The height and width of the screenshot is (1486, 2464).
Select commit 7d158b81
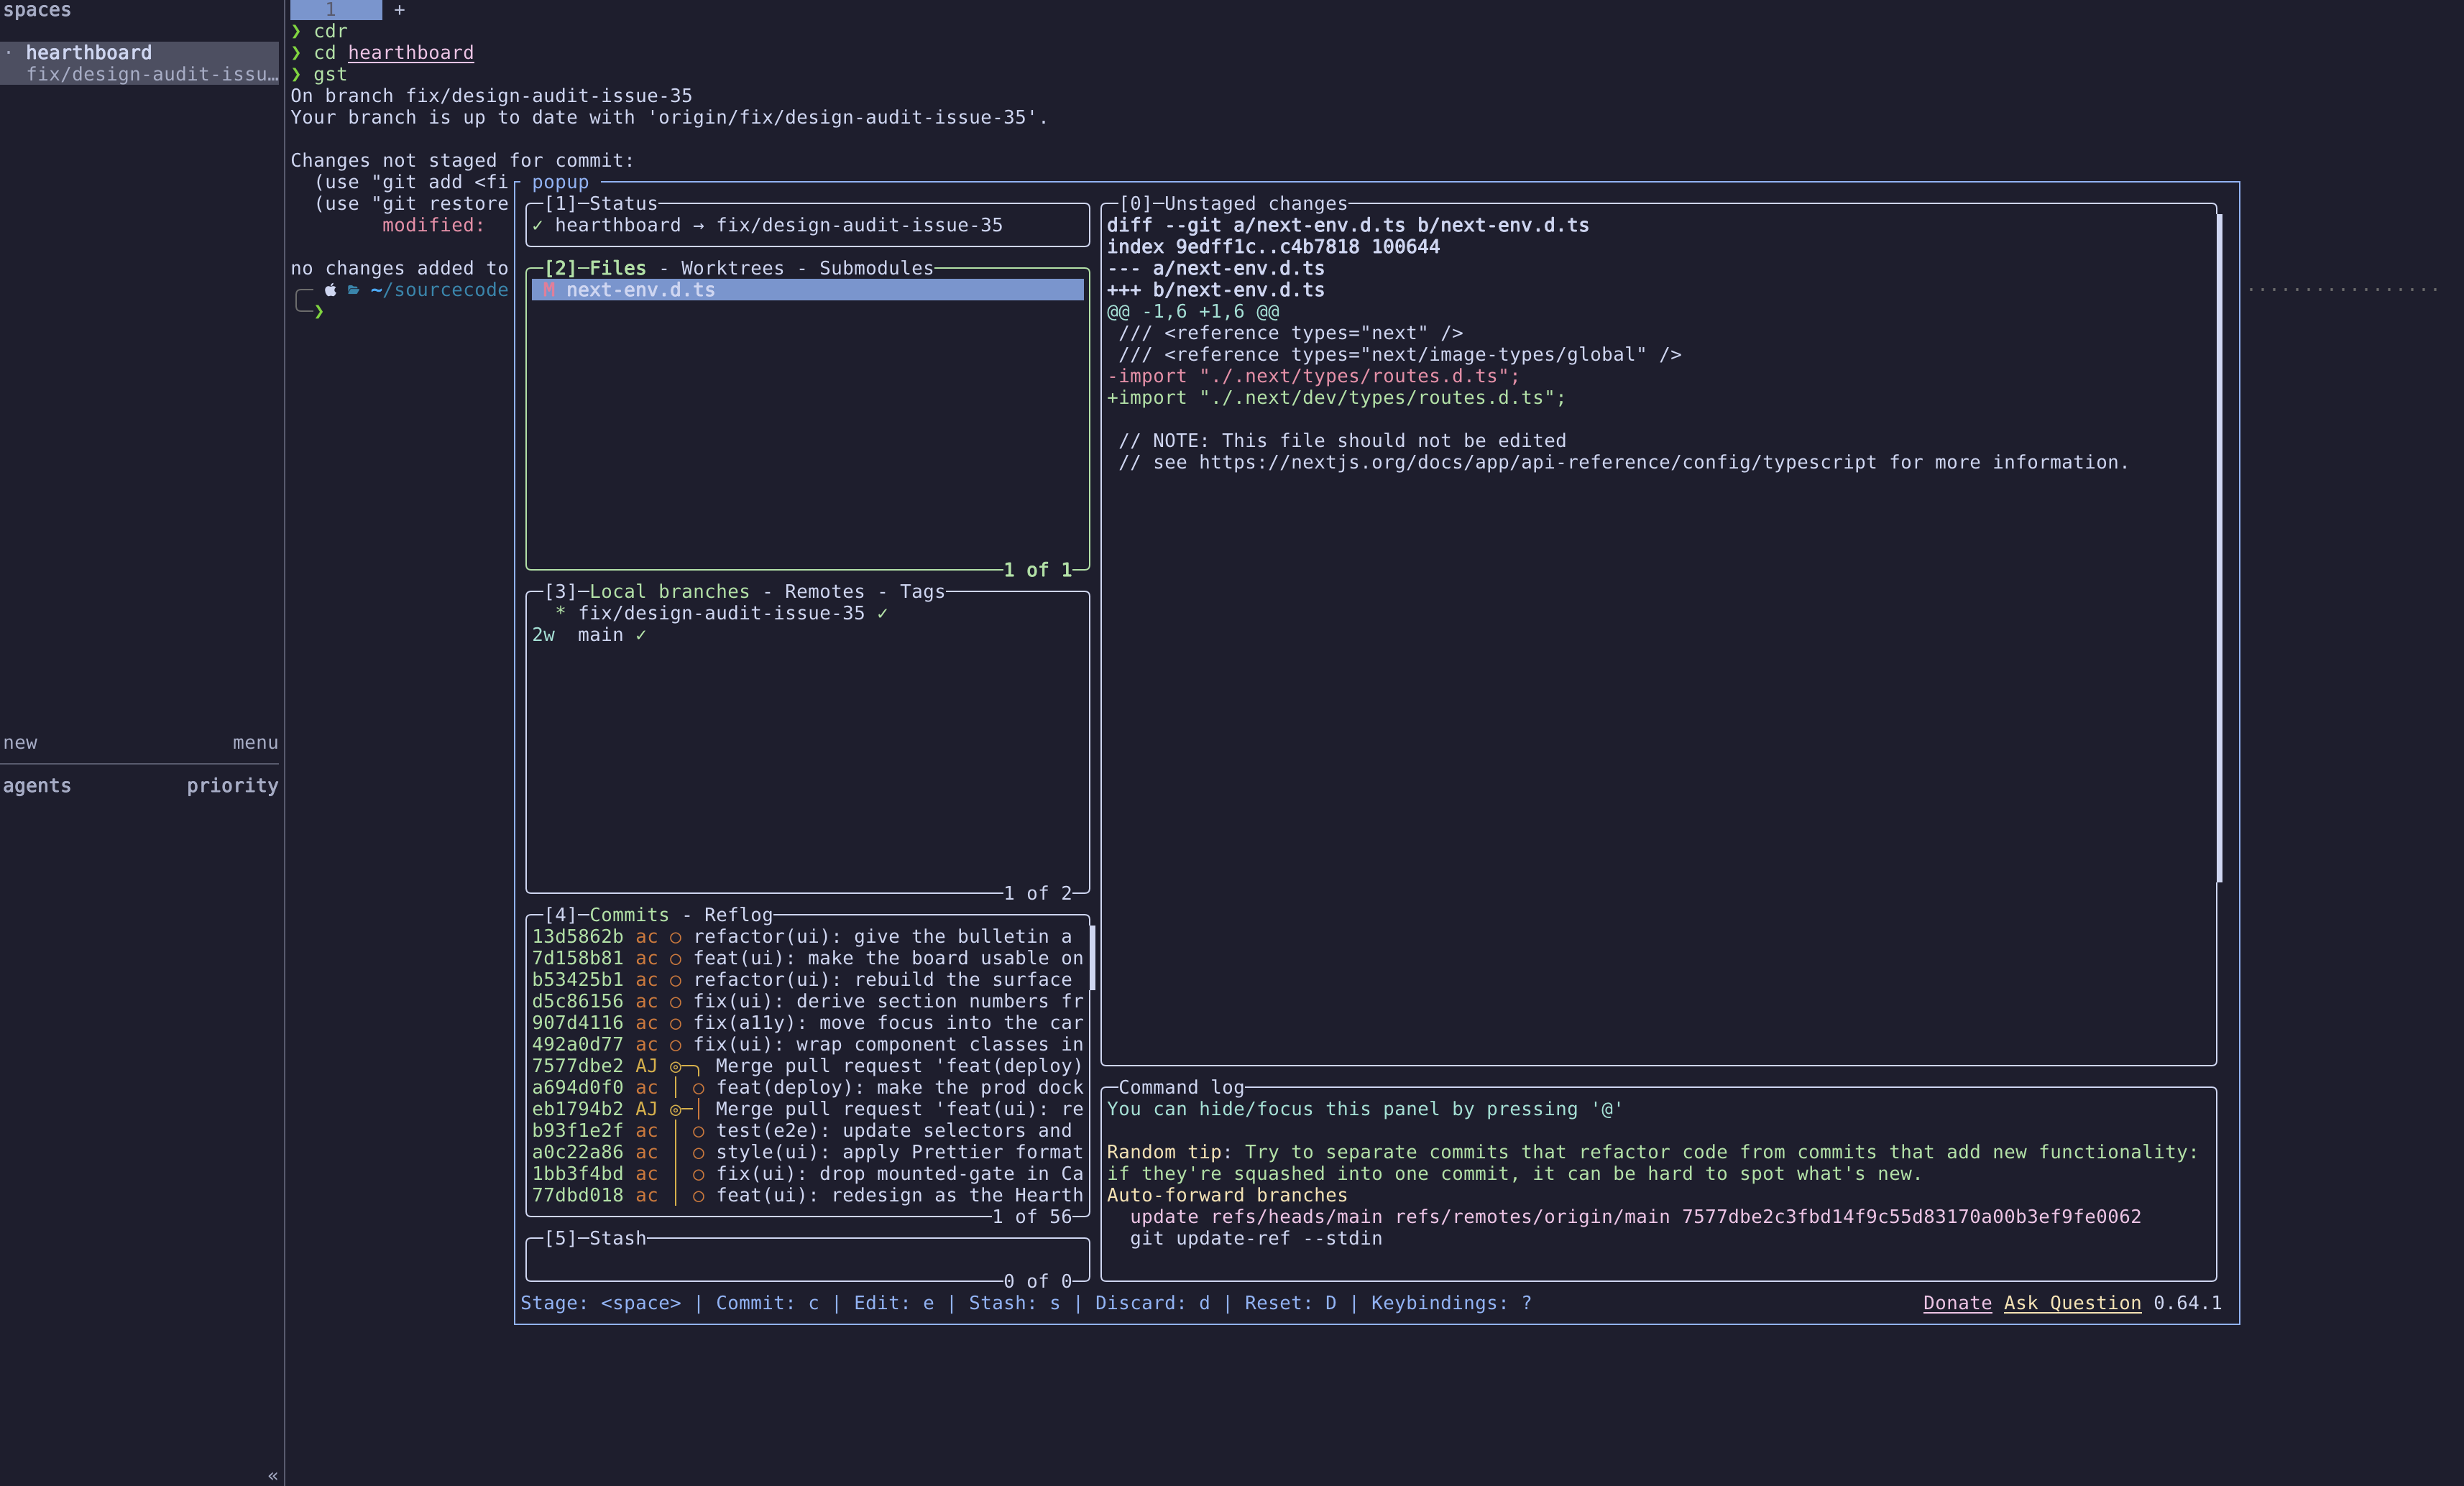[807, 958]
